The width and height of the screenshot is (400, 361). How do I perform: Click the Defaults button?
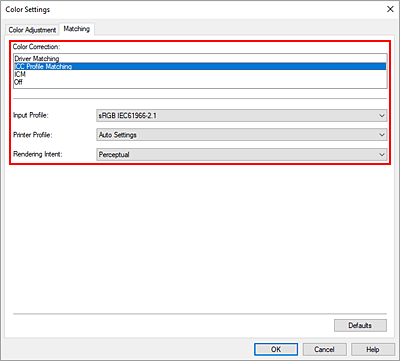pyautogui.click(x=360, y=325)
